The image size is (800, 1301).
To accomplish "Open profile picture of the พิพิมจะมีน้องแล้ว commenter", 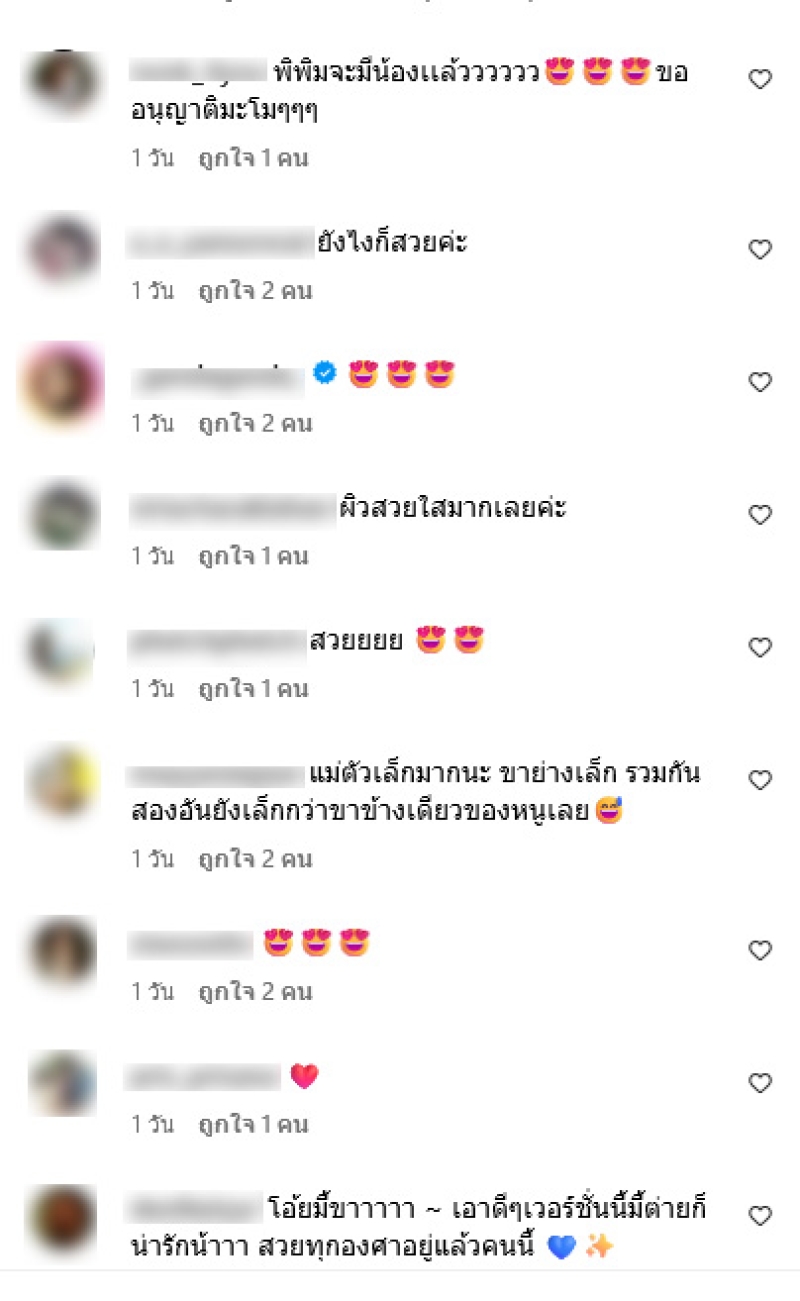I will [x=62, y=84].
